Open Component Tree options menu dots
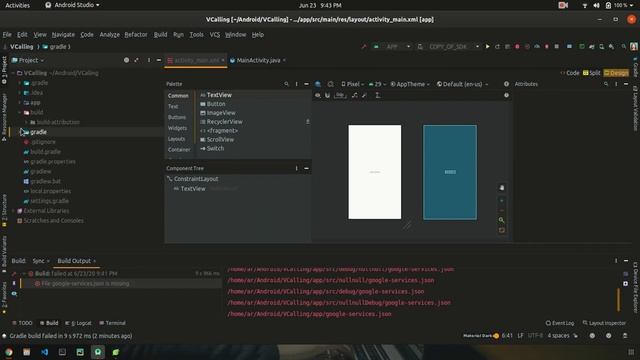 (x=296, y=168)
